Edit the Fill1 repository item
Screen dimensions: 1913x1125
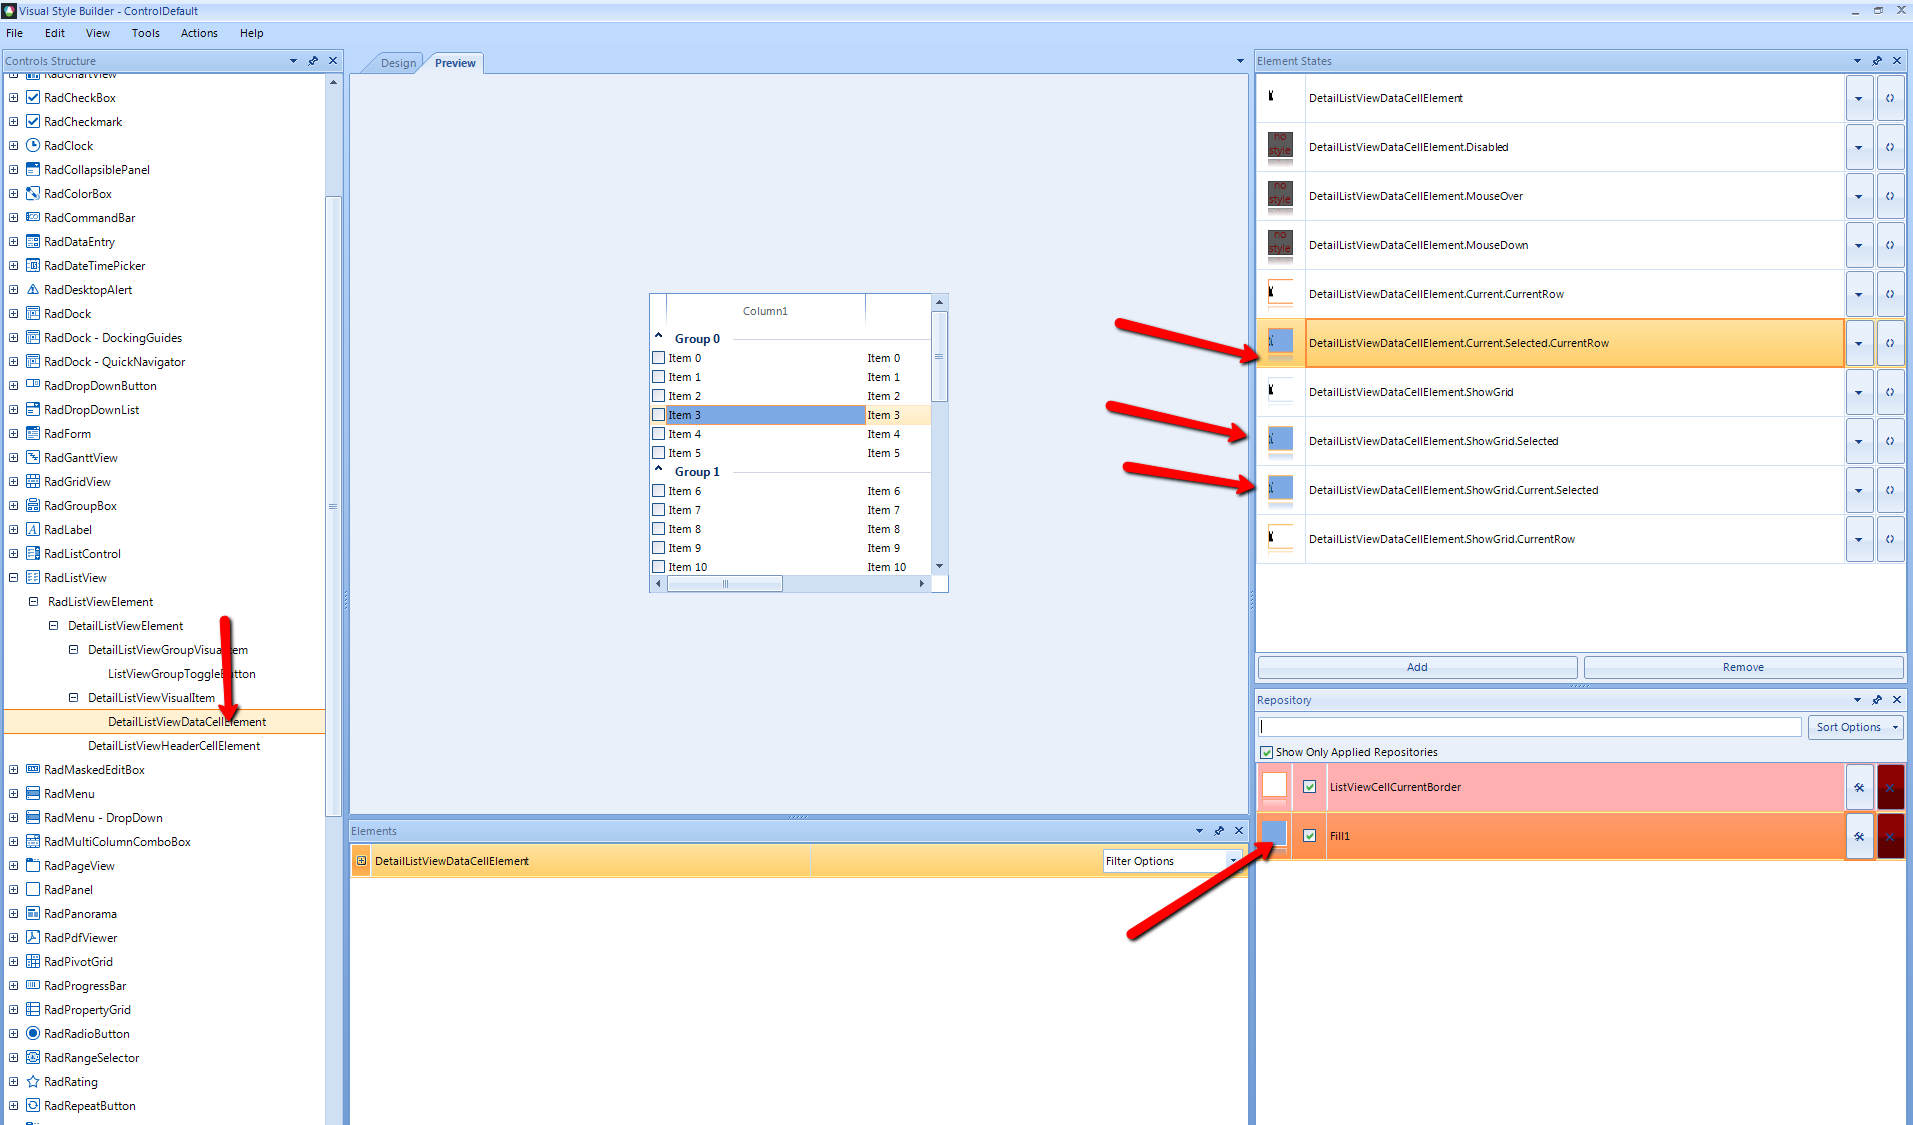1859,836
